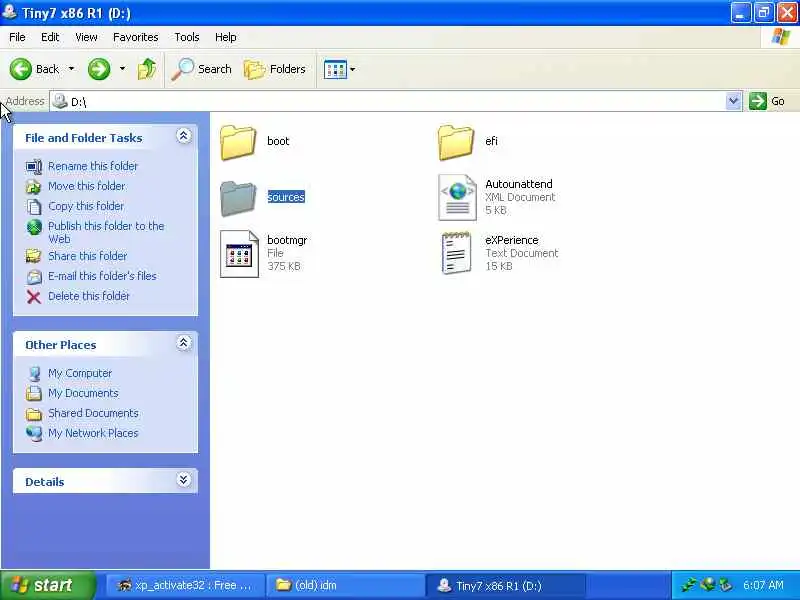Open the Views dropdown button
The image size is (800, 600).
click(x=339, y=69)
